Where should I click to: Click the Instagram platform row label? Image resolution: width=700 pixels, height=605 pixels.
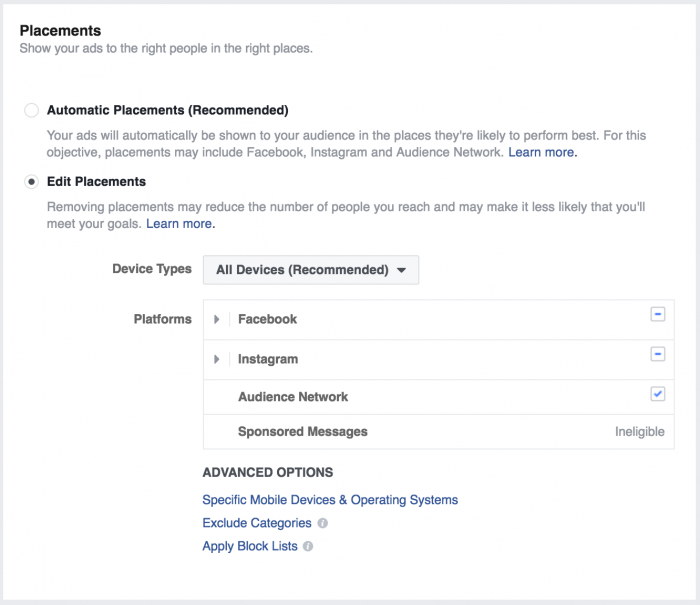[x=268, y=359]
